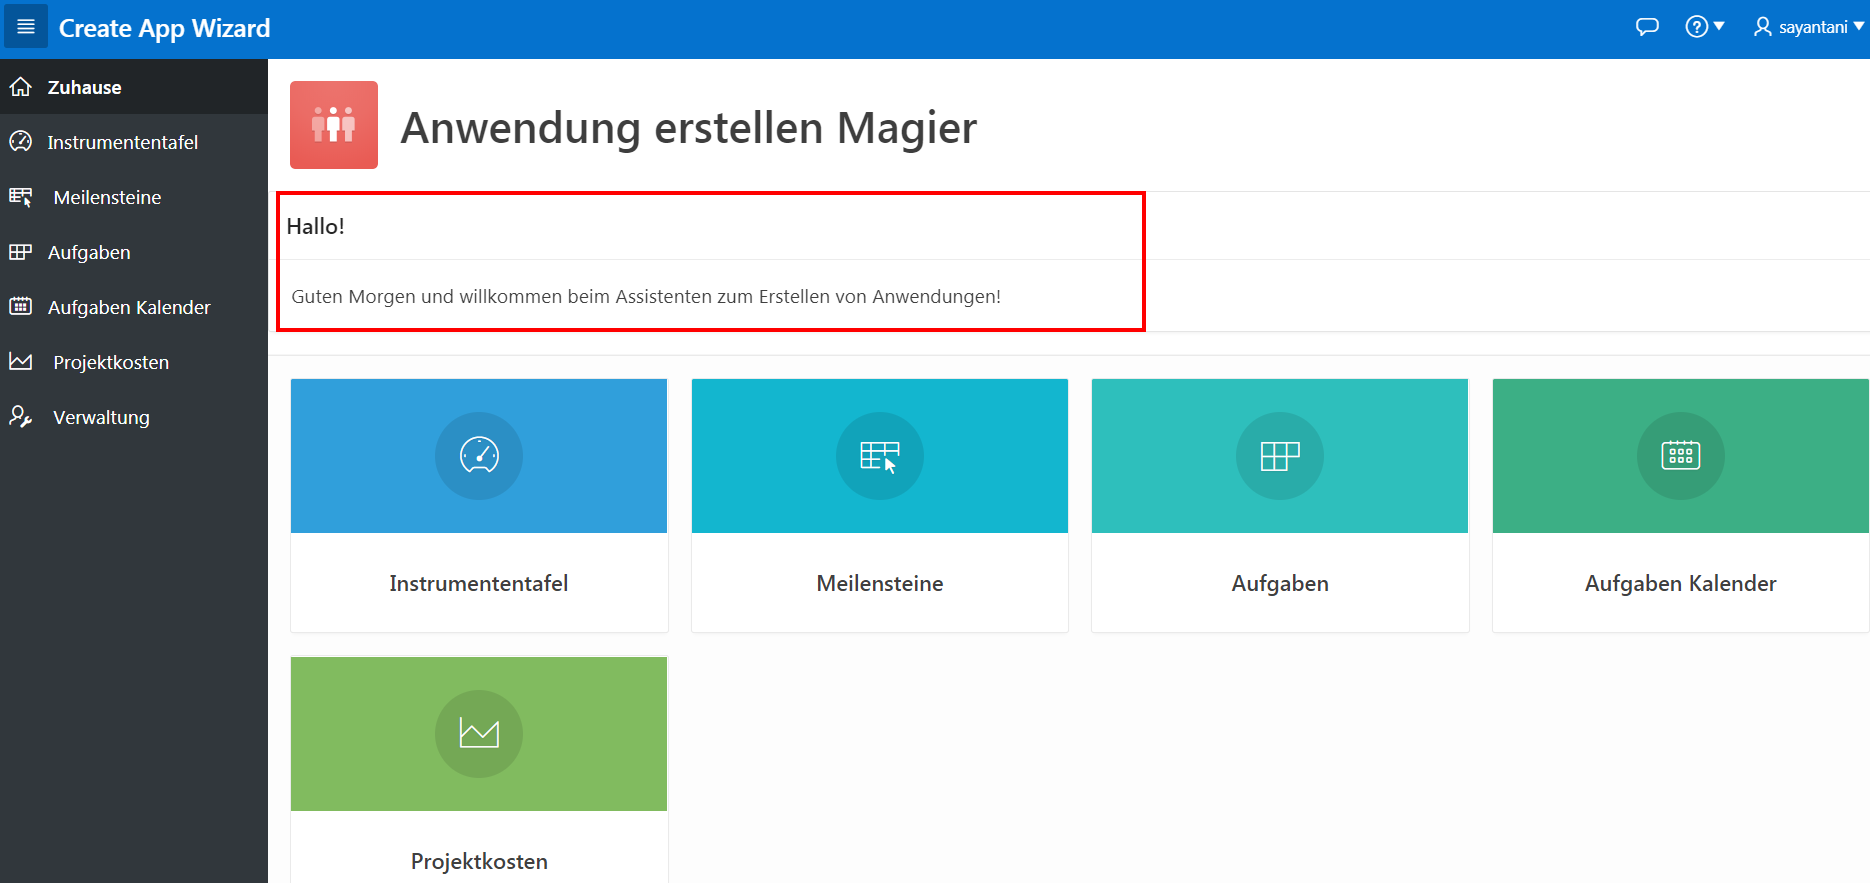Open Projektkosten in the sidebar

[134, 362]
